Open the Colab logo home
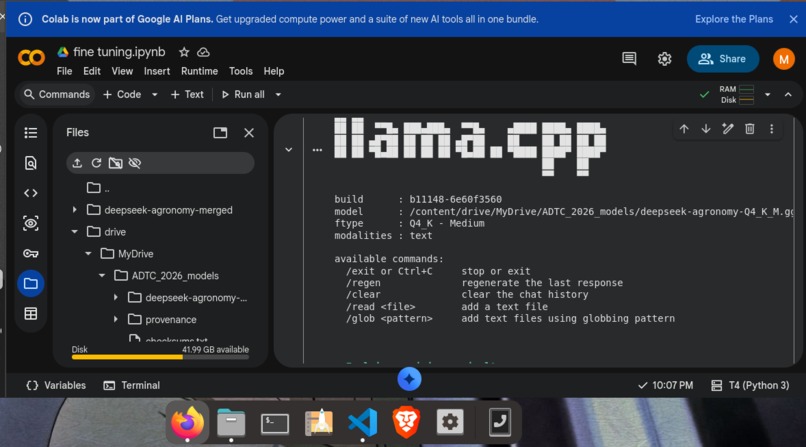The height and width of the screenshot is (447, 806). point(31,58)
